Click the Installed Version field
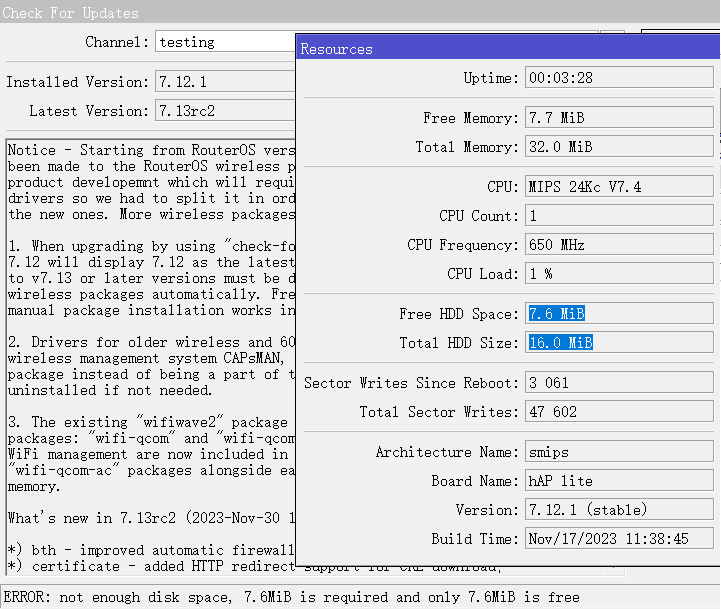 click(x=225, y=82)
